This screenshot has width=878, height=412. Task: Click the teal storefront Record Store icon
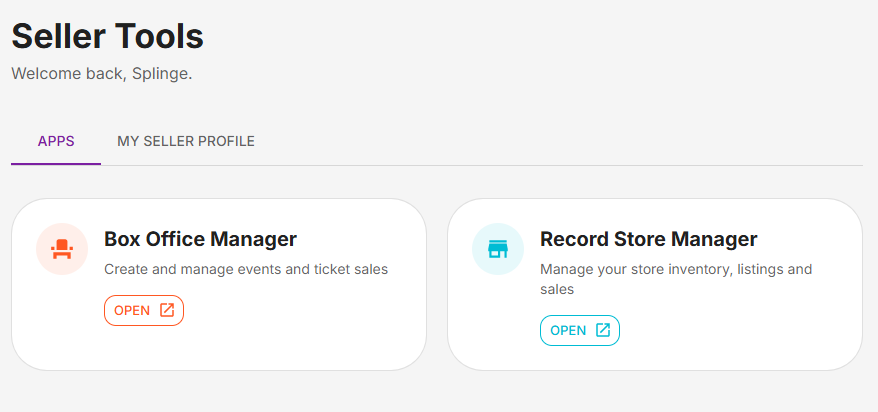[498, 249]
